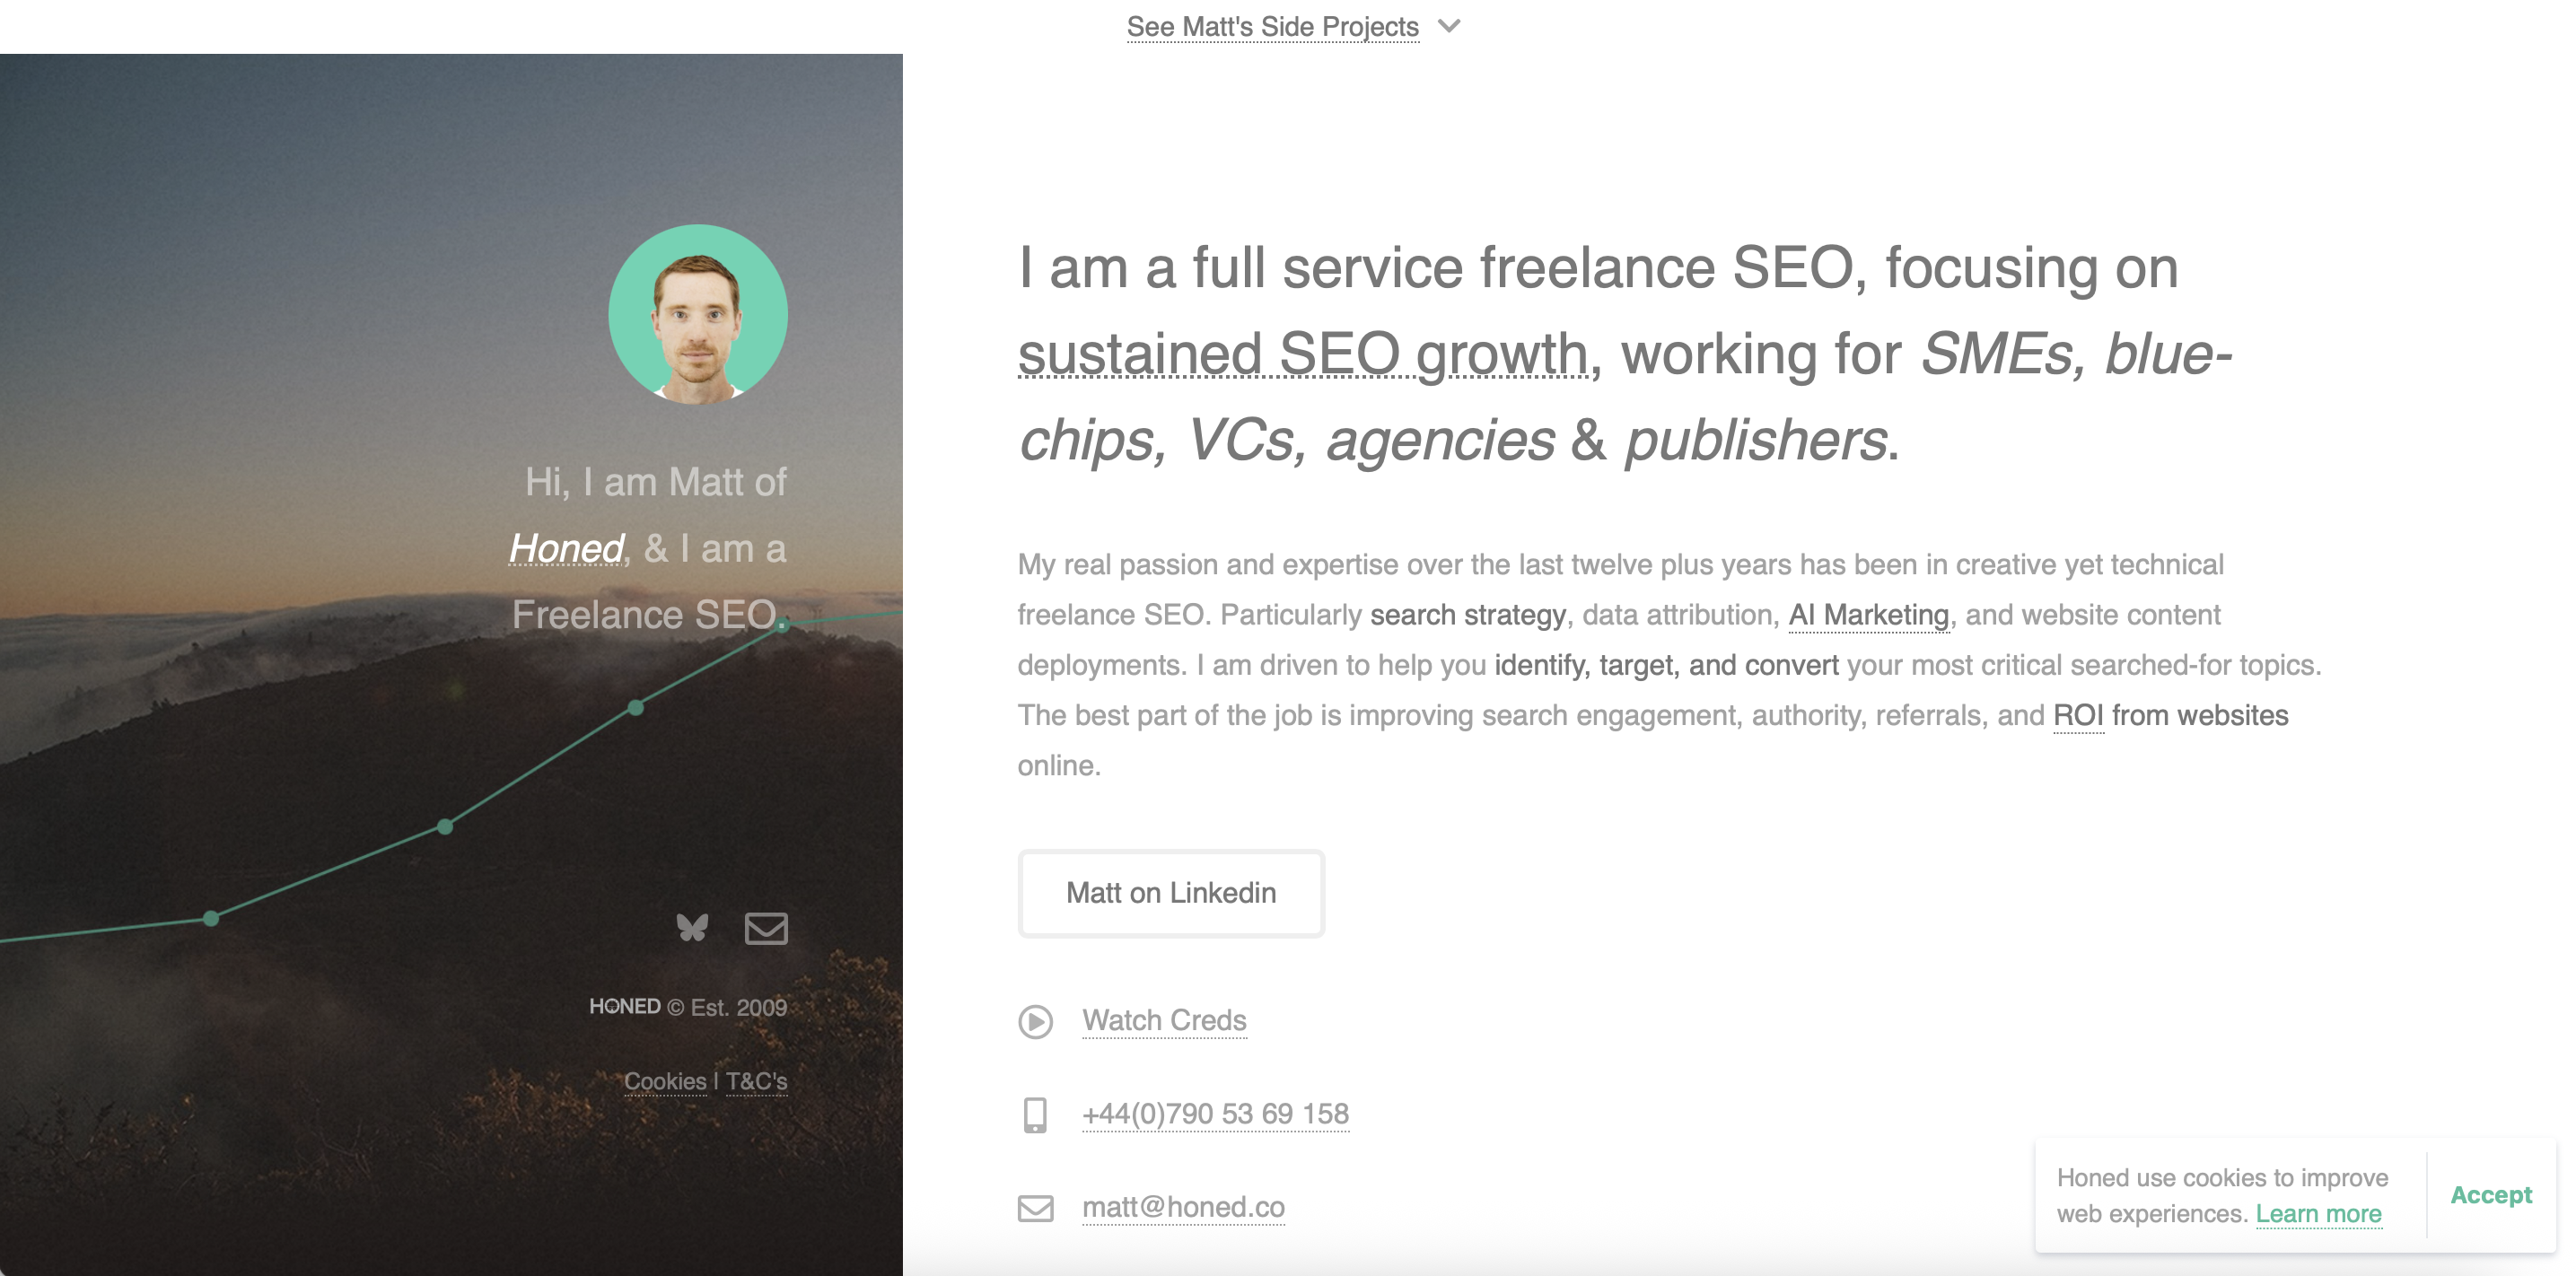Follow the sustained SEO growth link
Image resolution: width=2576 pixels, height=1276 pixels.
tap(1303, 354)
